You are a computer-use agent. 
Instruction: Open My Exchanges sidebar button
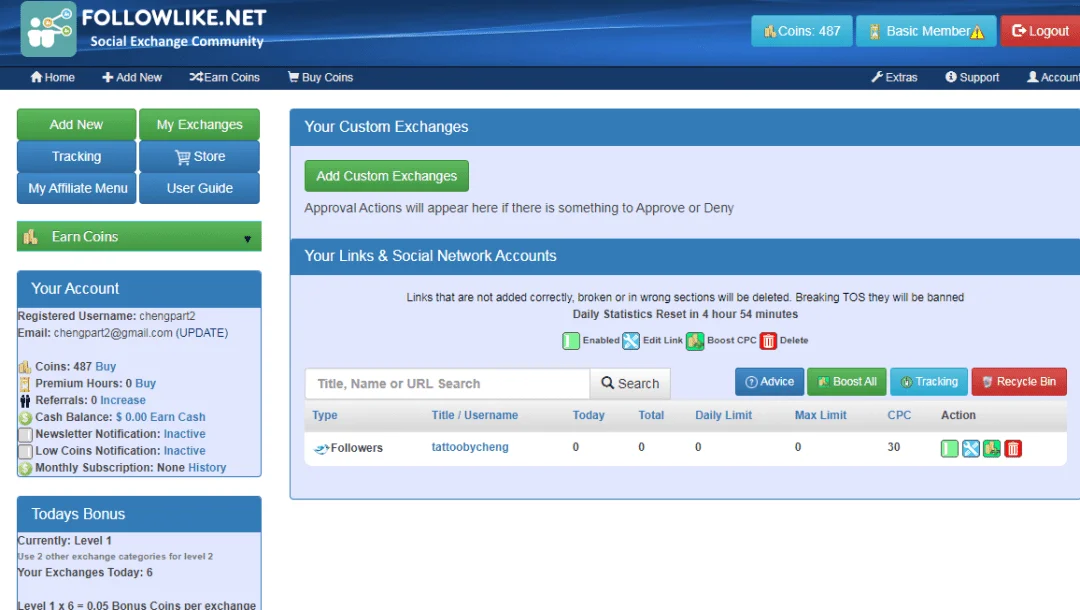click(199, 125)
